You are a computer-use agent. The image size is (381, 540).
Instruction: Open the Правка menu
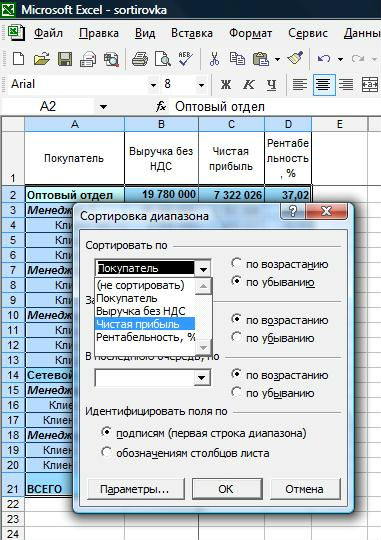point(99,33)
